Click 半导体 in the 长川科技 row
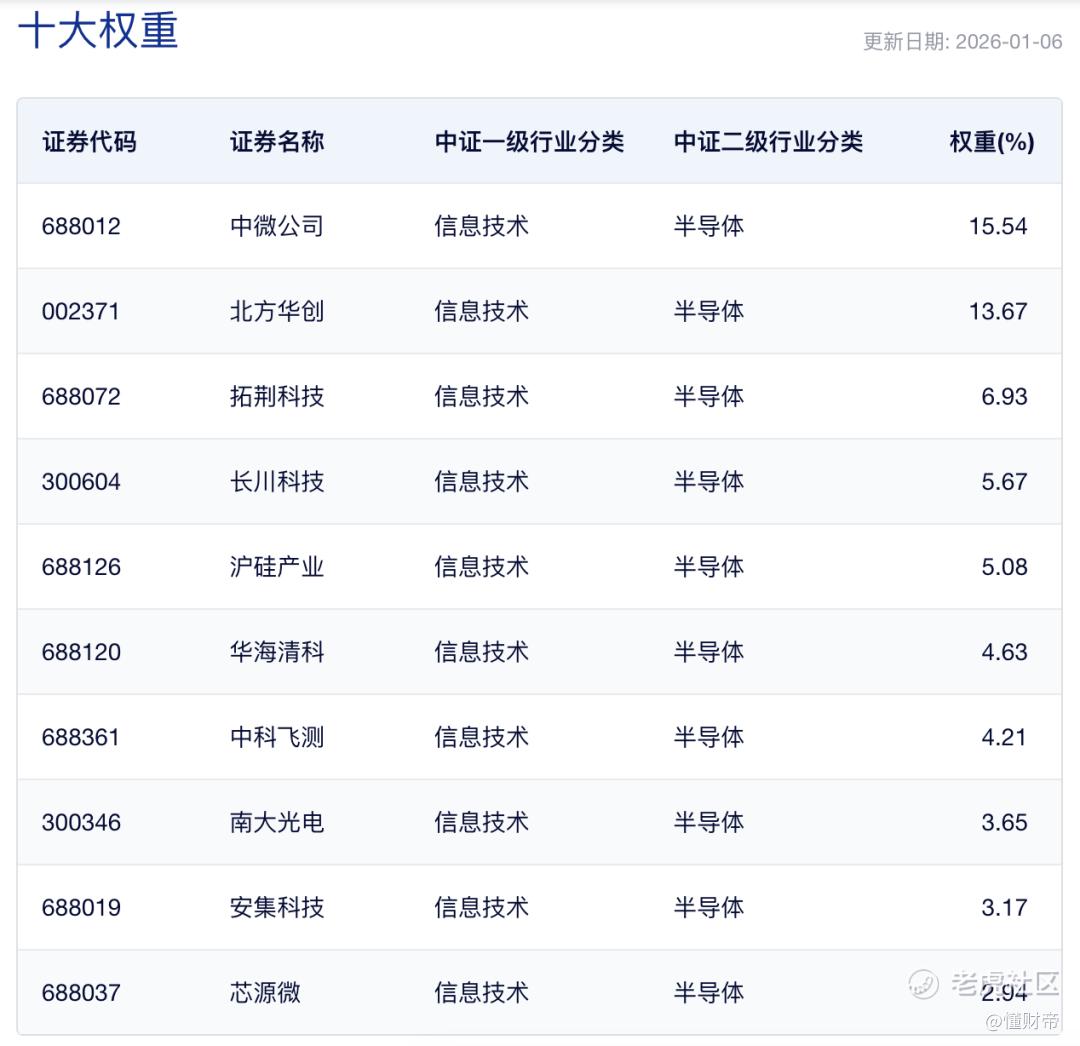The image size is (1080, 1046). coord(709,481)
